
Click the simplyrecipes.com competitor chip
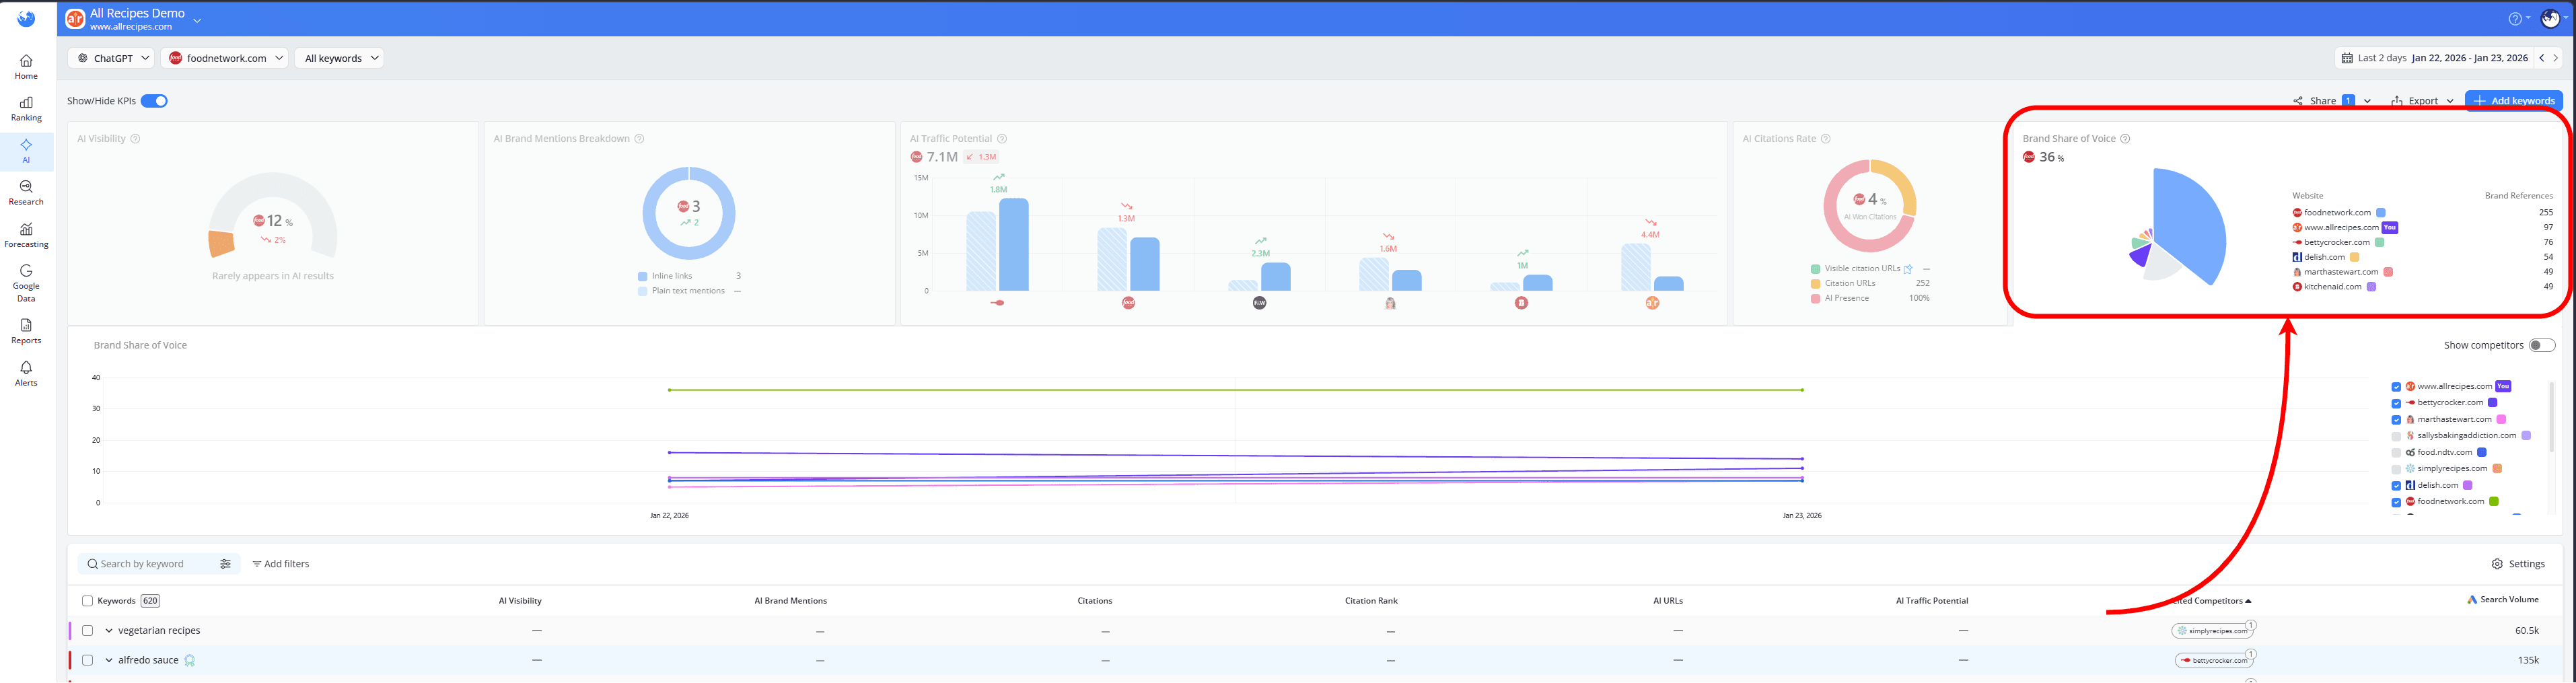coord(2211,631)
